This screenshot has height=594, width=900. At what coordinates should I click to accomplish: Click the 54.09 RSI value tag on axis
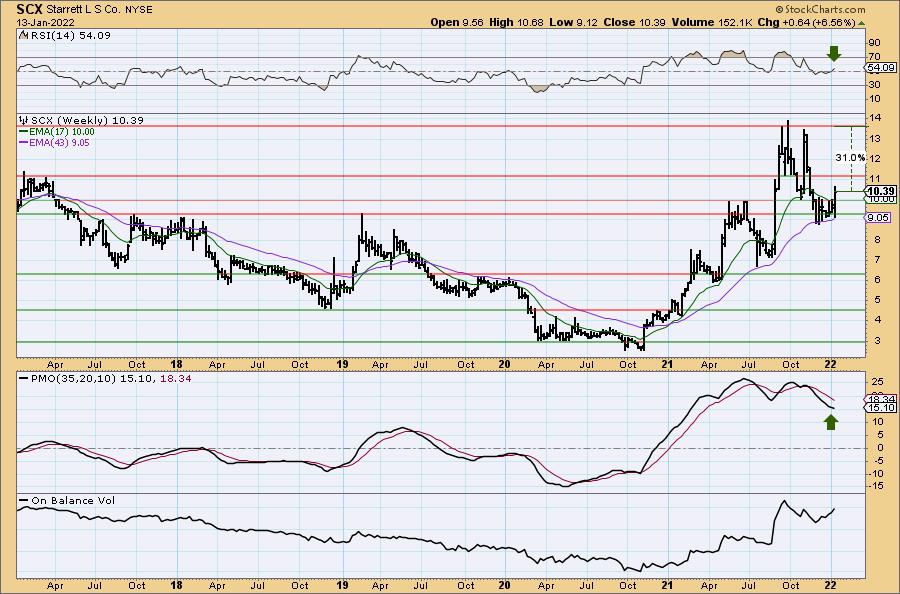pyautogui.click(x=880, y=68)
